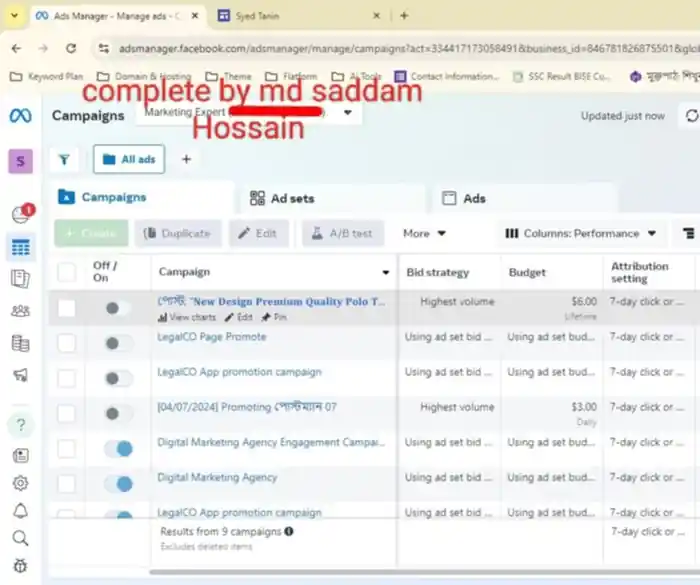Select the All ads view tab
The image size is (700, 585).
coord(129,159)
